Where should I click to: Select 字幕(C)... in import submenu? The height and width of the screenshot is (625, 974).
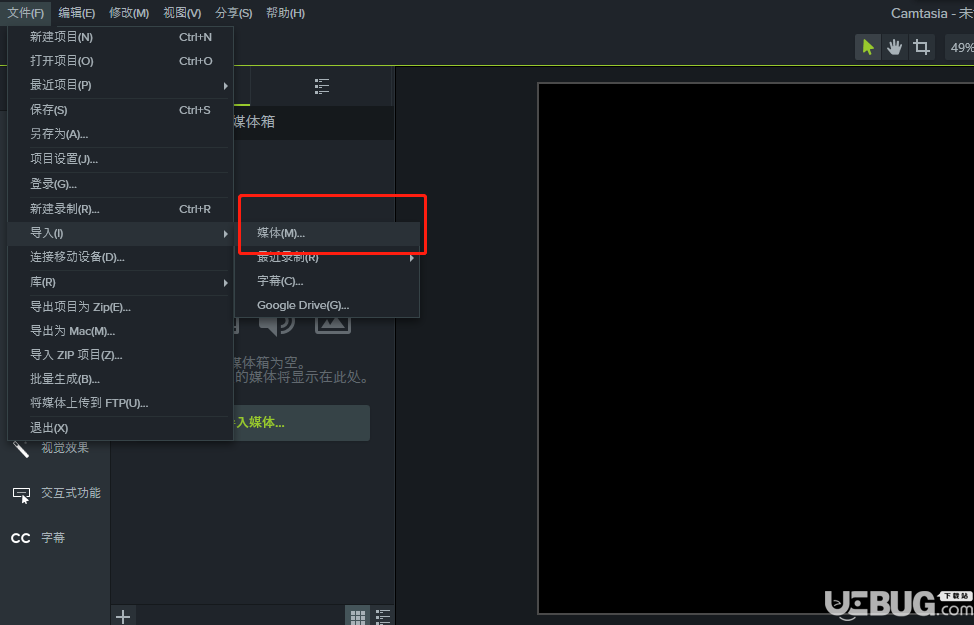point(327,281)
